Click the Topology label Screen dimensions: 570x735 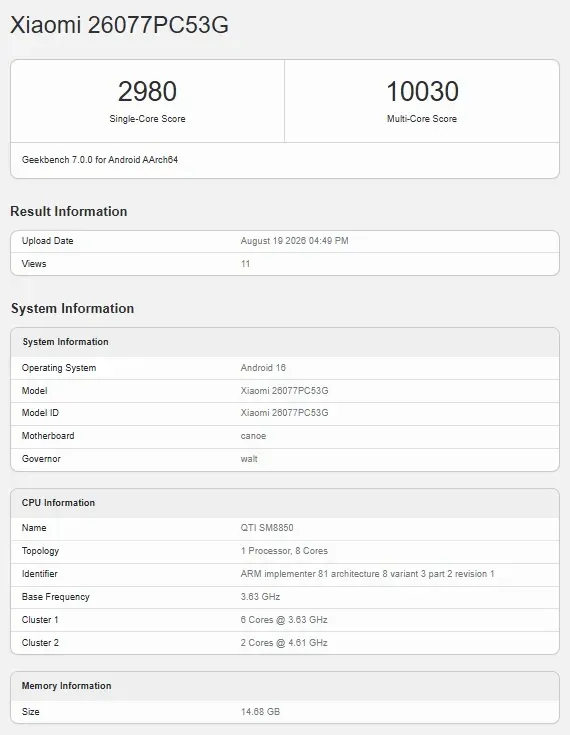point(40,551)
